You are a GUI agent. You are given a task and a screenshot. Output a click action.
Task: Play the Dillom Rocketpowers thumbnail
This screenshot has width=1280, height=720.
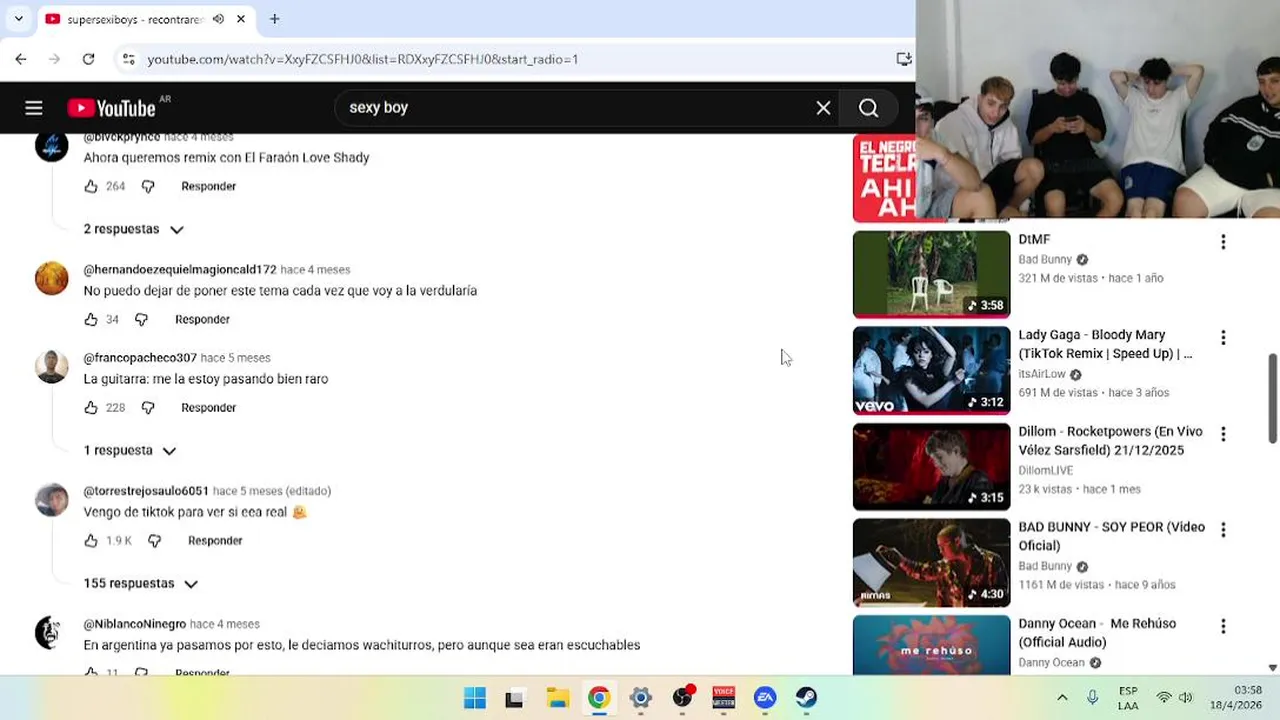[x=931, y=466]
